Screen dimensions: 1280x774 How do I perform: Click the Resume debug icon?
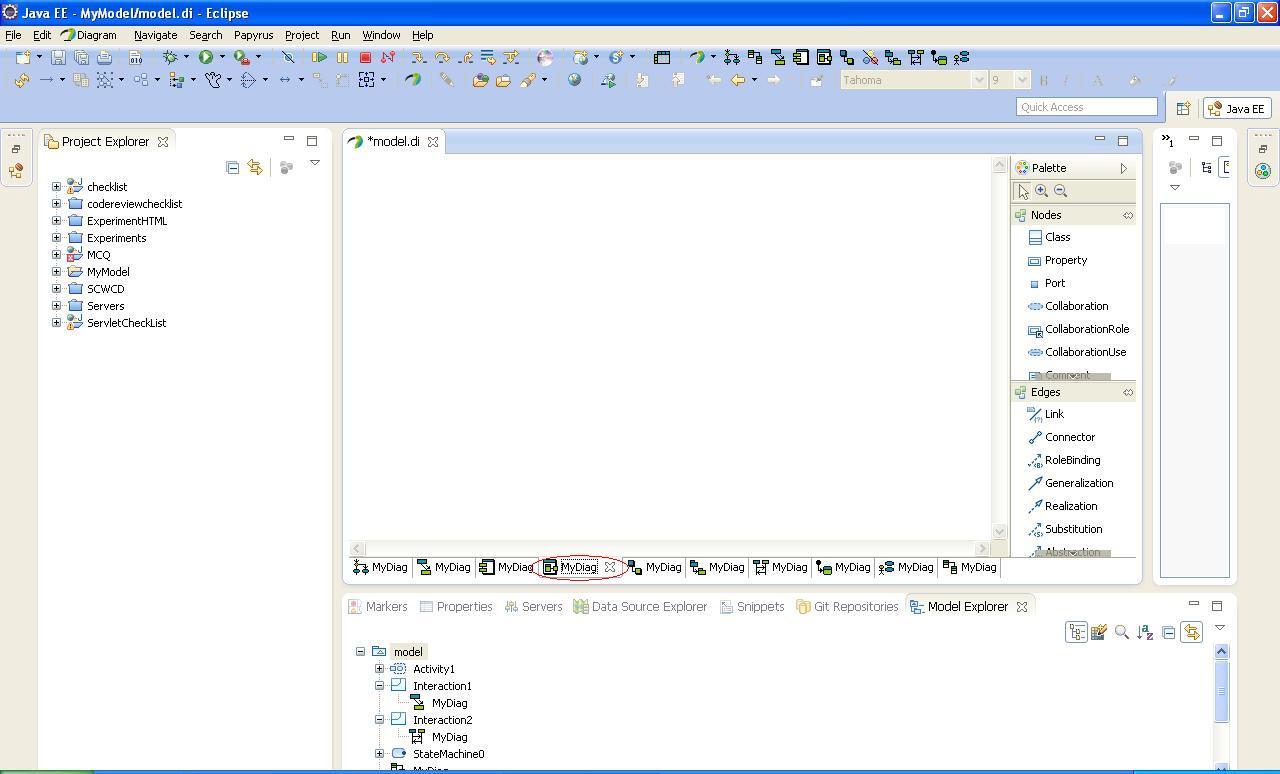point(319,58)
